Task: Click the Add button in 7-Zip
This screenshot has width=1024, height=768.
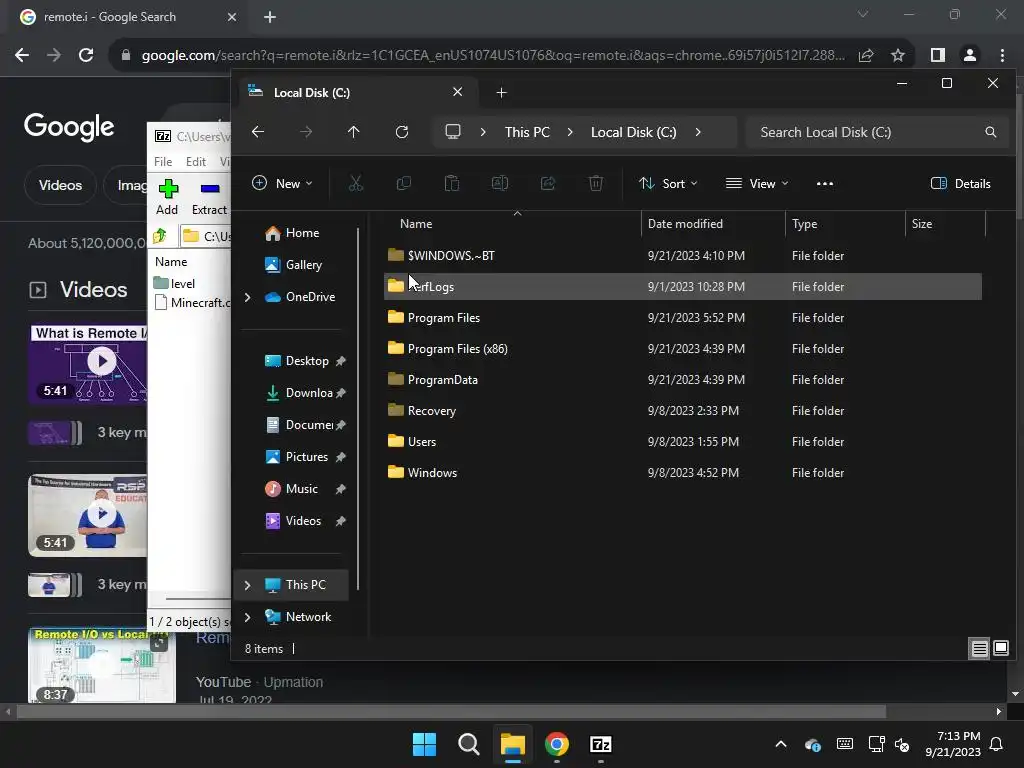Action: pyautogui.click(x=168, y=197)
